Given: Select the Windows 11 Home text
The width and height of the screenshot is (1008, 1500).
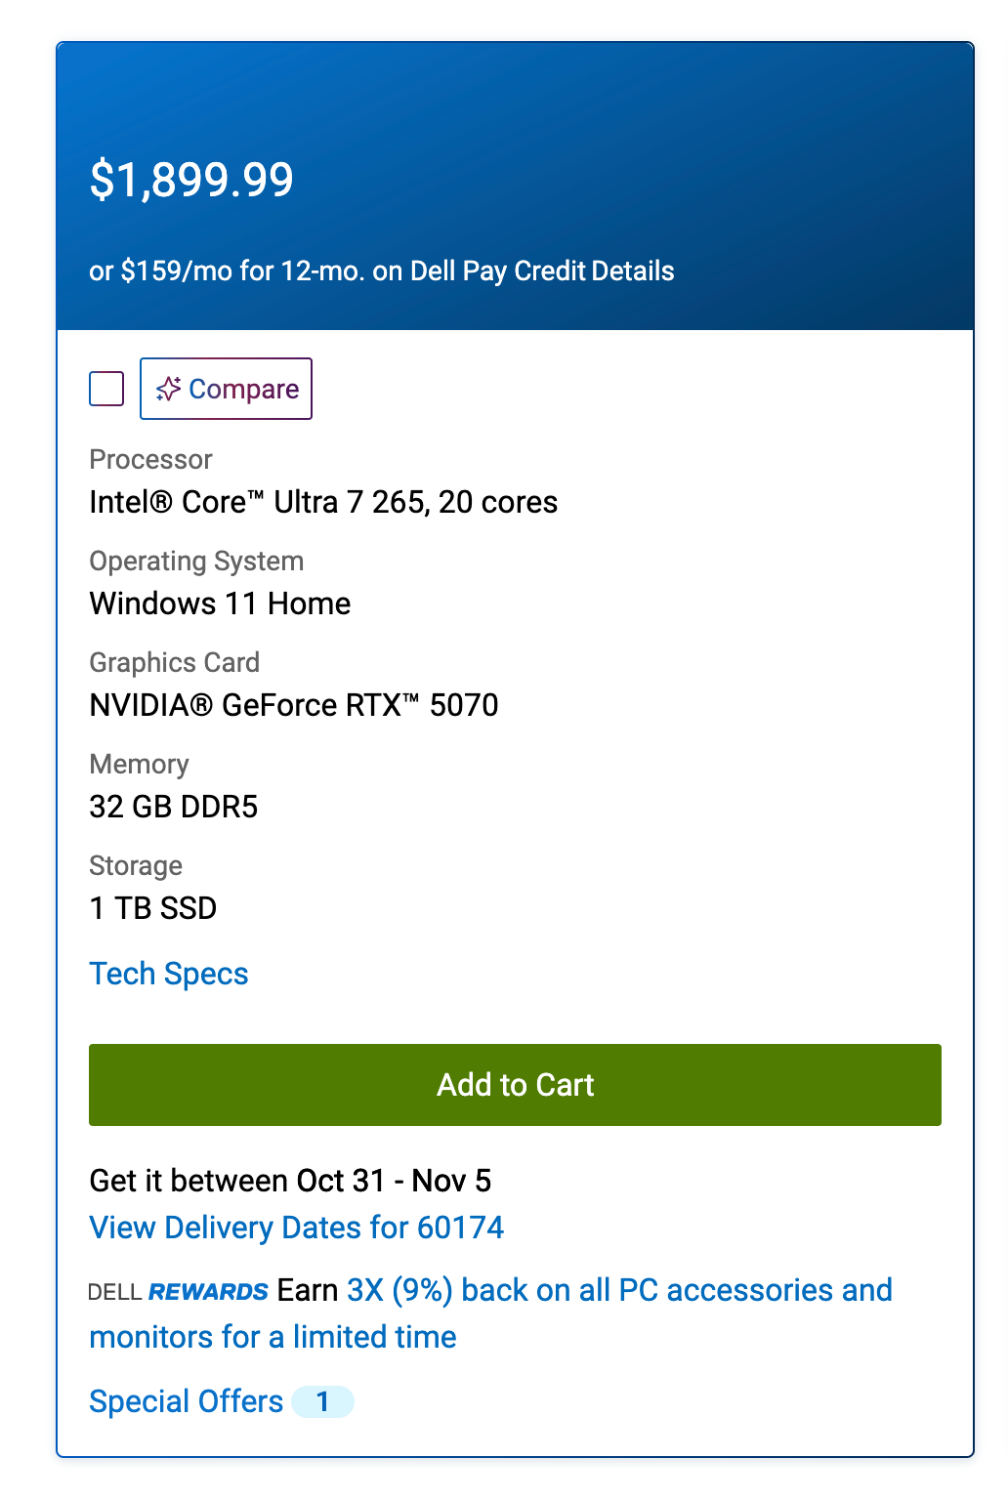Looking at the screenshot, I should (x=220, y=604).
